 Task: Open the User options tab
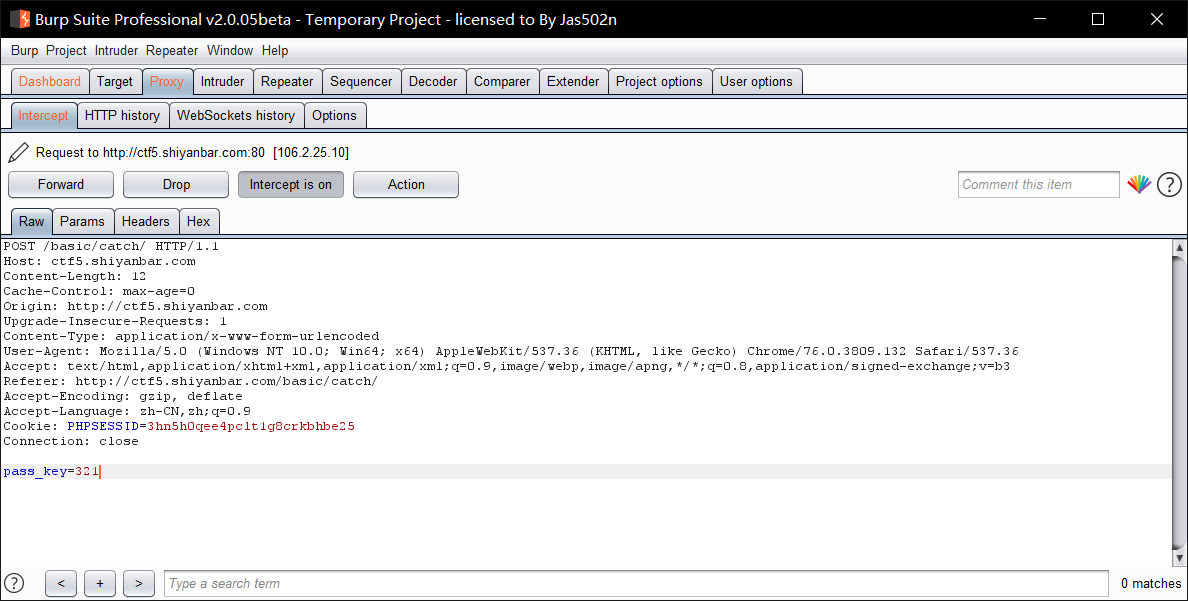point(756,81)
